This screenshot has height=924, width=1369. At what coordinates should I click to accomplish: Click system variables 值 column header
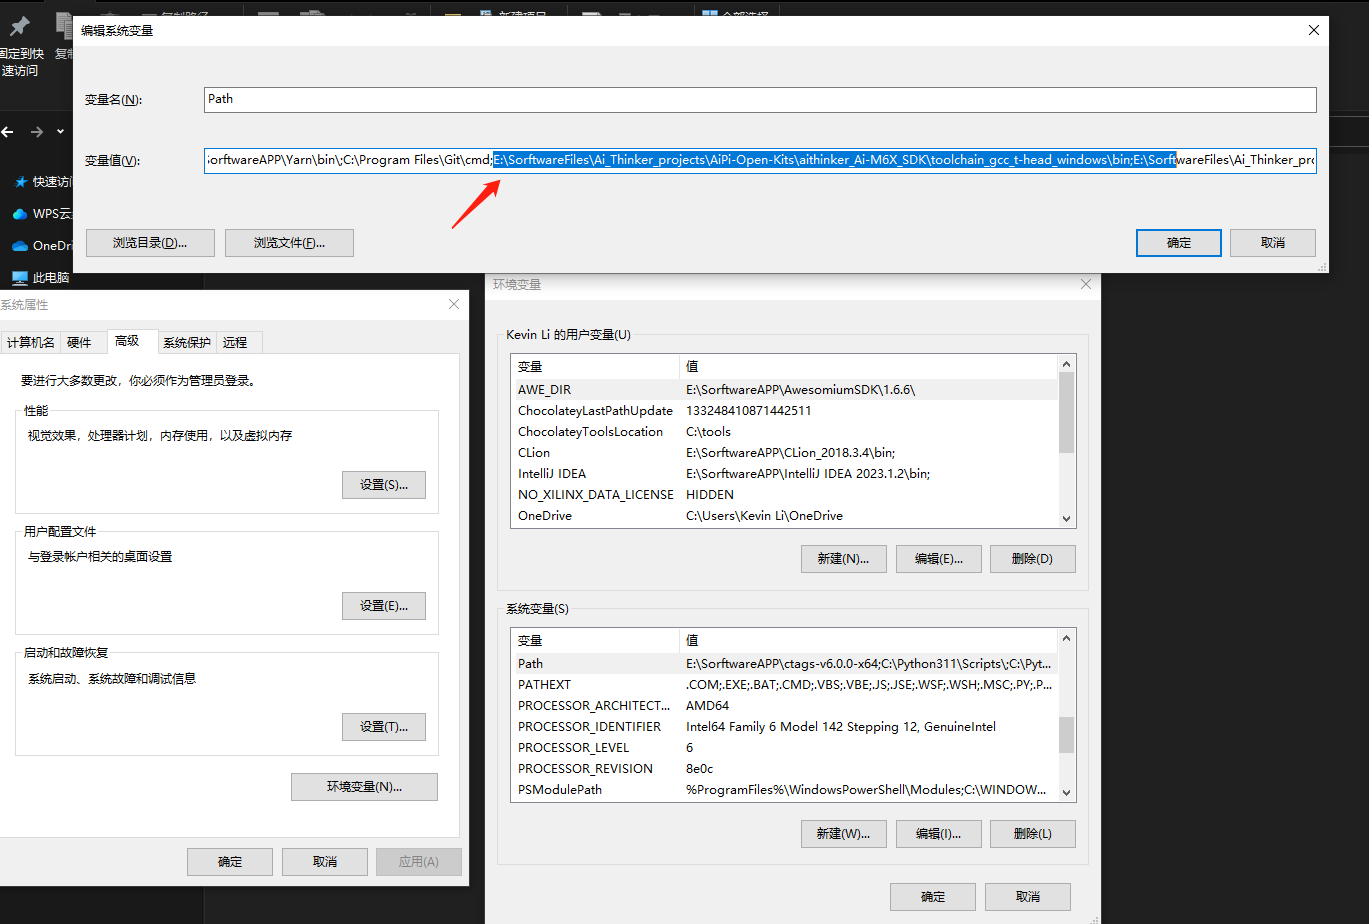tap(868, 641)
